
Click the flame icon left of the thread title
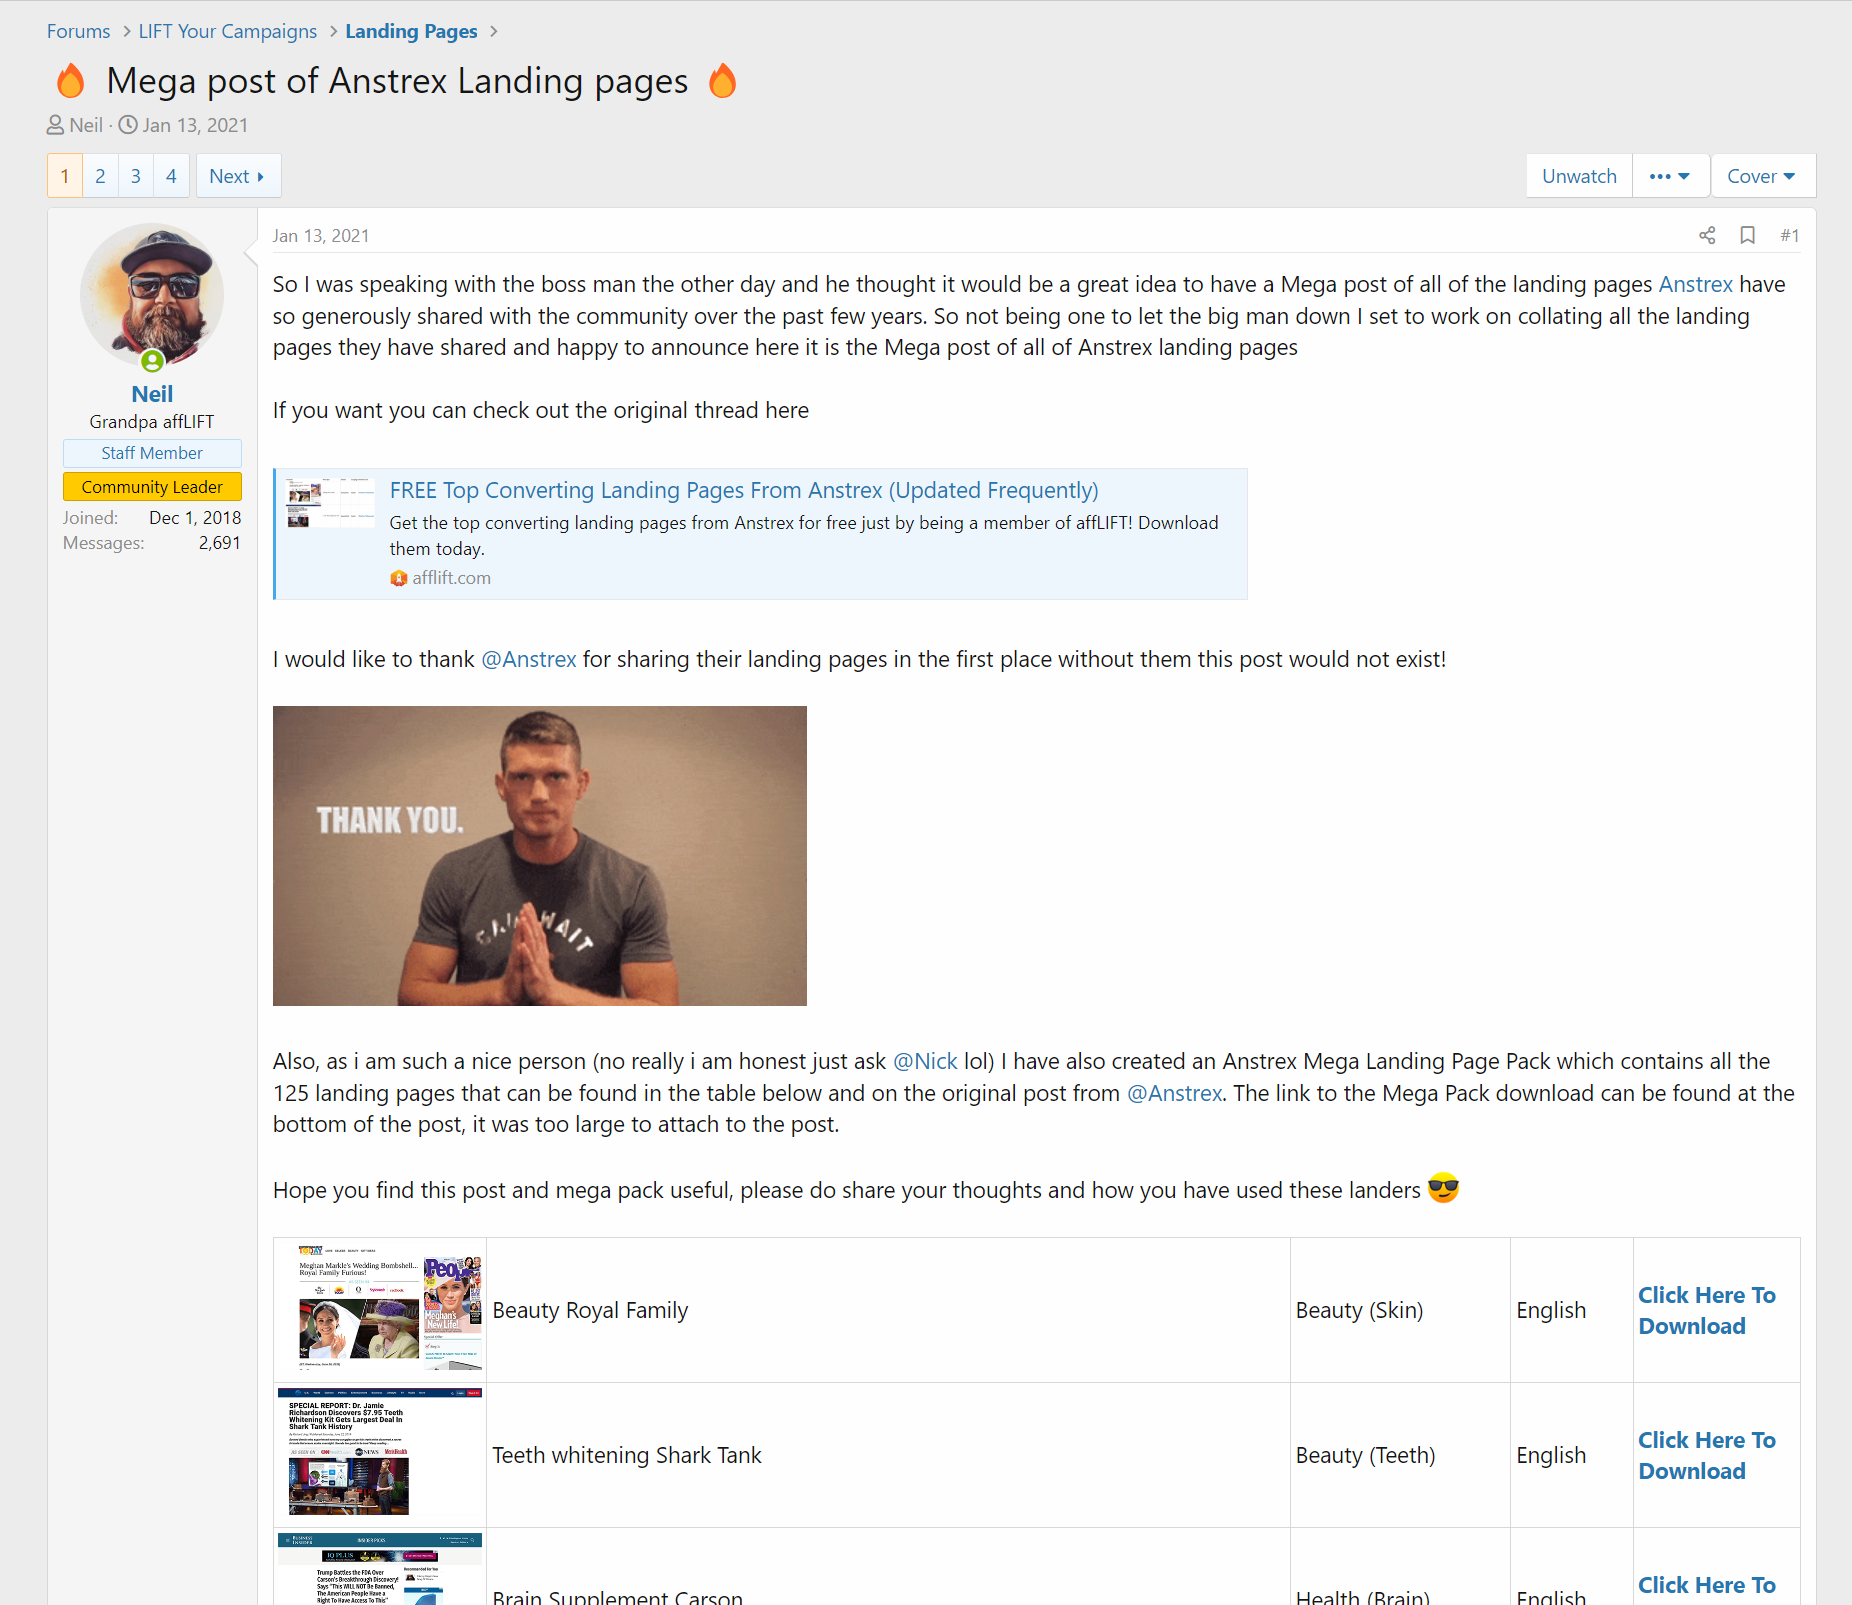[71, 81]
